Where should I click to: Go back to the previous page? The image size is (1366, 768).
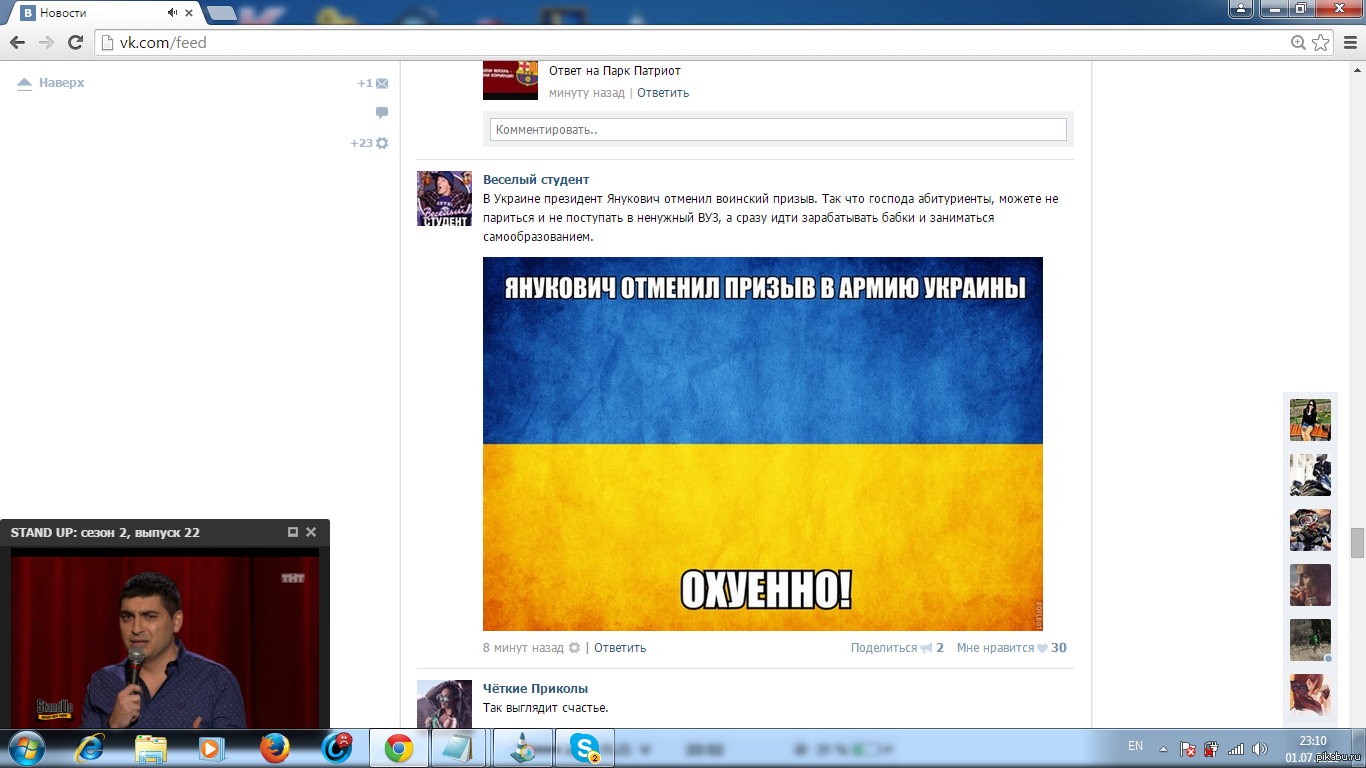coord(17,42)
